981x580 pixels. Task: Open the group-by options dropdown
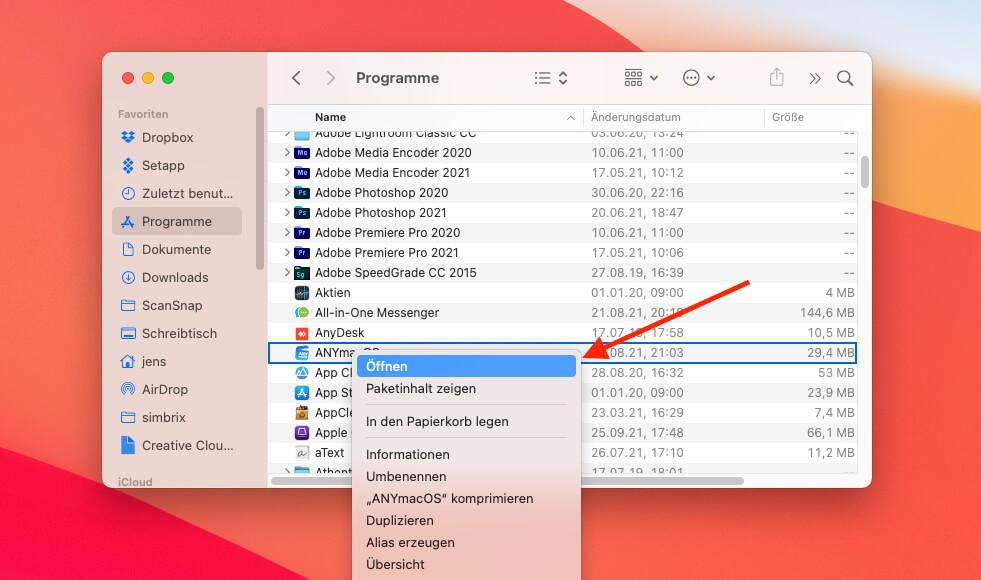click(x=641, y=78)
